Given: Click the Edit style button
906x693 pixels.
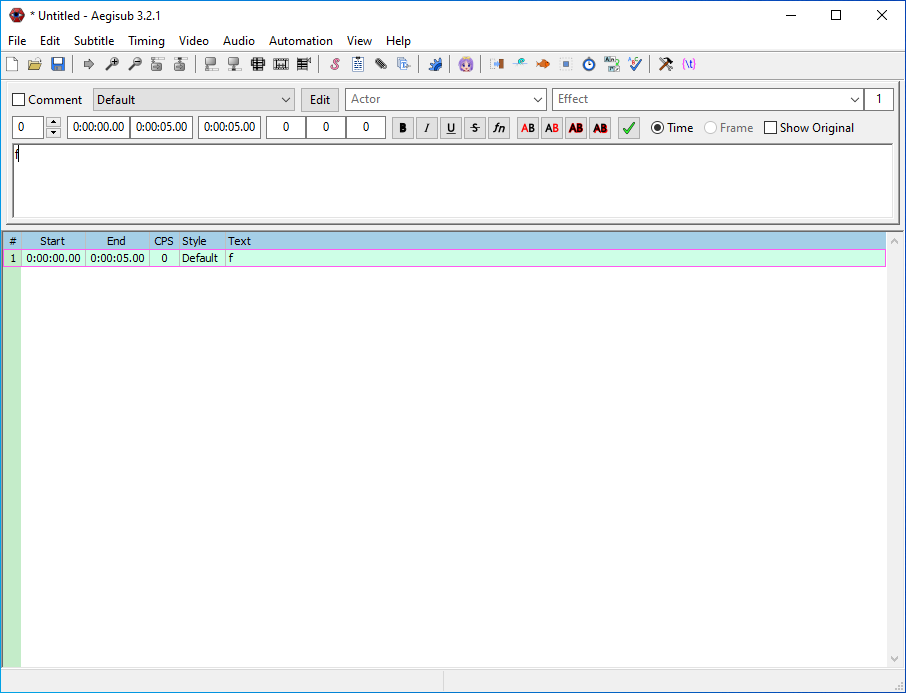Looking at the screenshot, I should coord(319,100).
